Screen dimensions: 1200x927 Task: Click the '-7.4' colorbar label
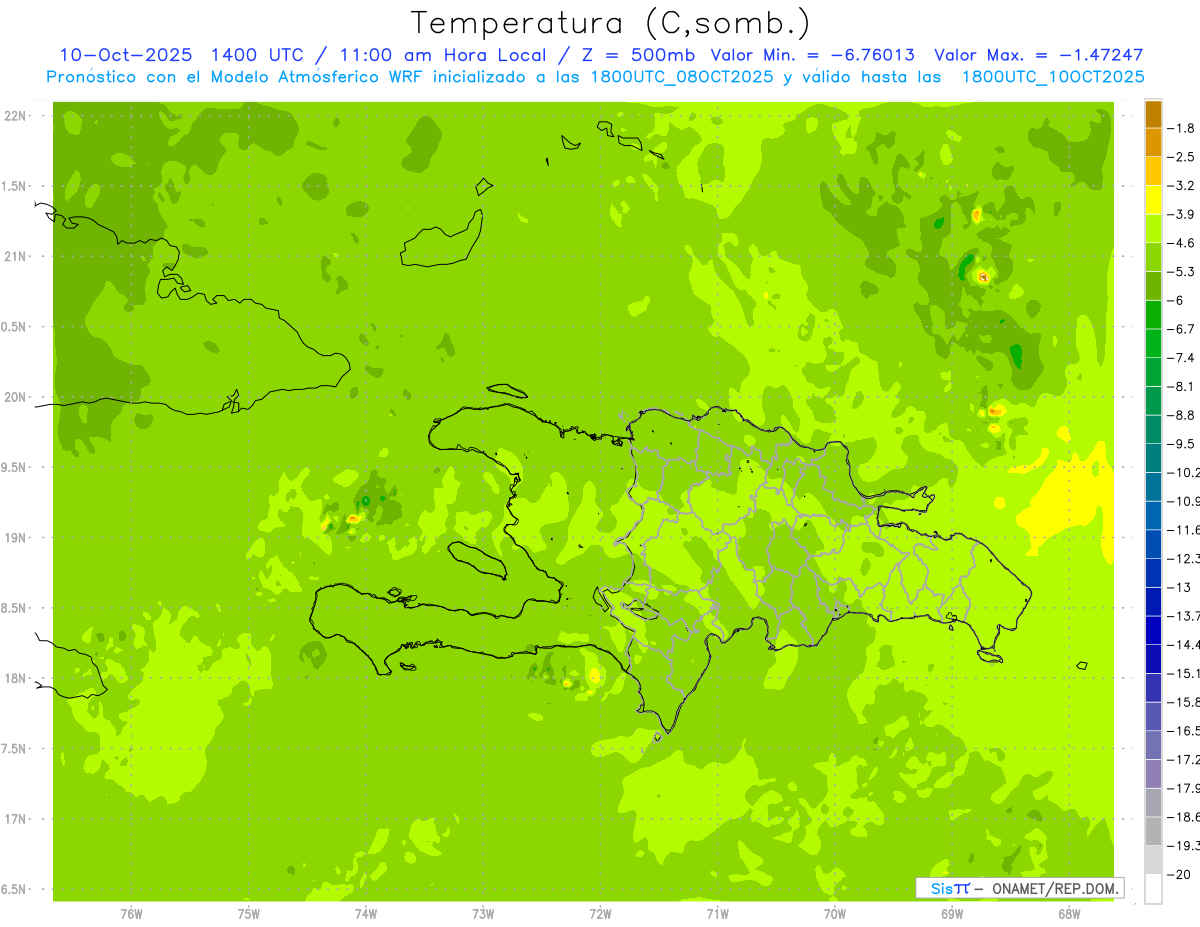[x=1183, y=358]
